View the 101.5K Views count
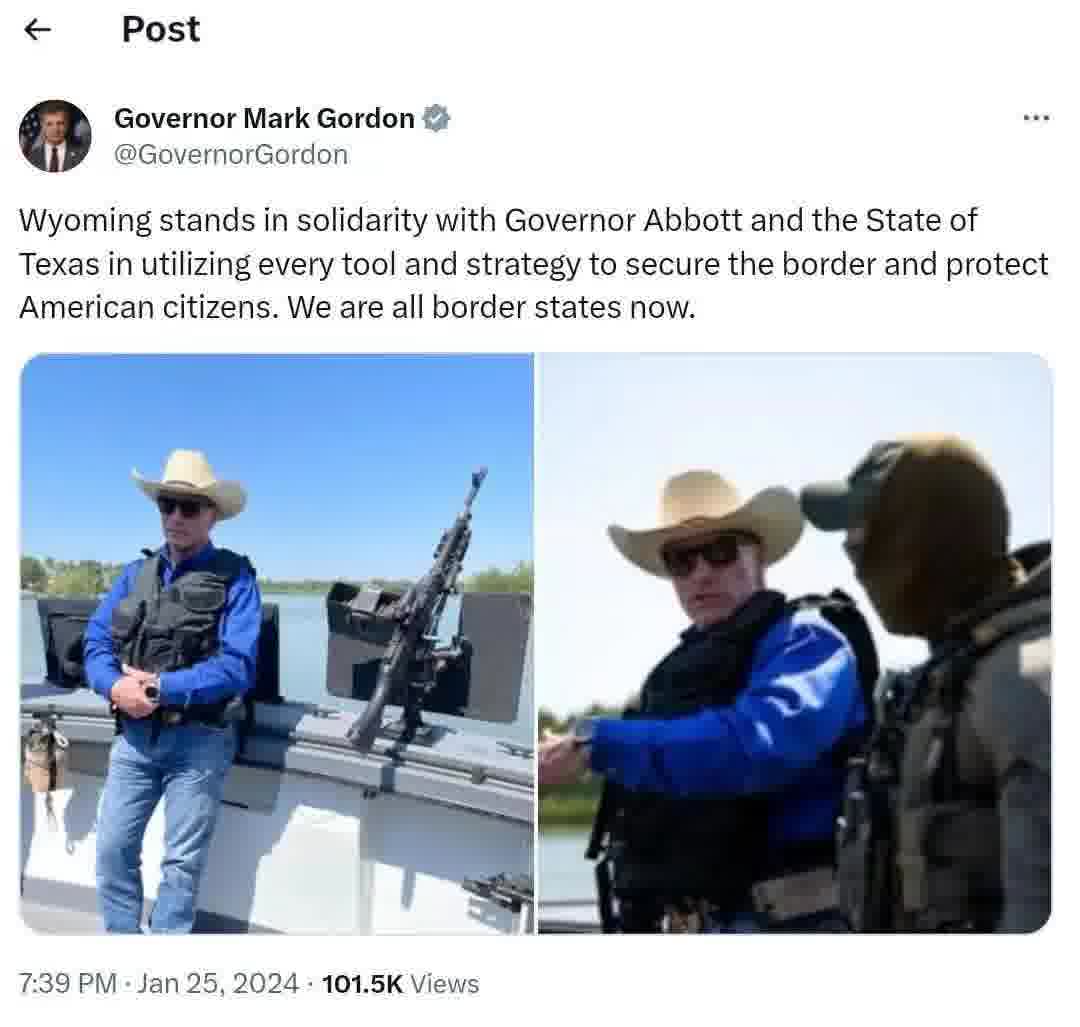Viewport: 1080px width, 1027px height. pyautogui.click(x=400, y=983)
